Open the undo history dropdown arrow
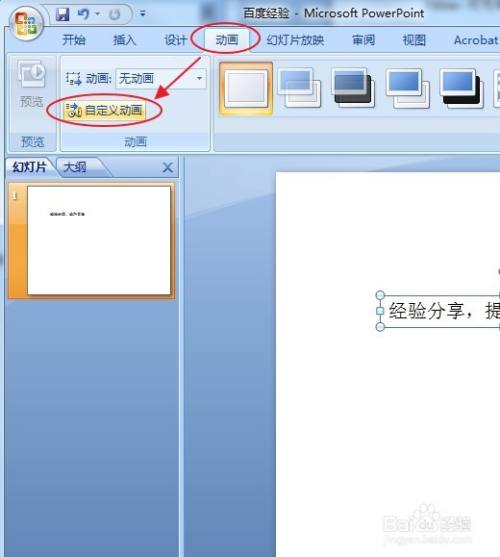 [97, 14]
